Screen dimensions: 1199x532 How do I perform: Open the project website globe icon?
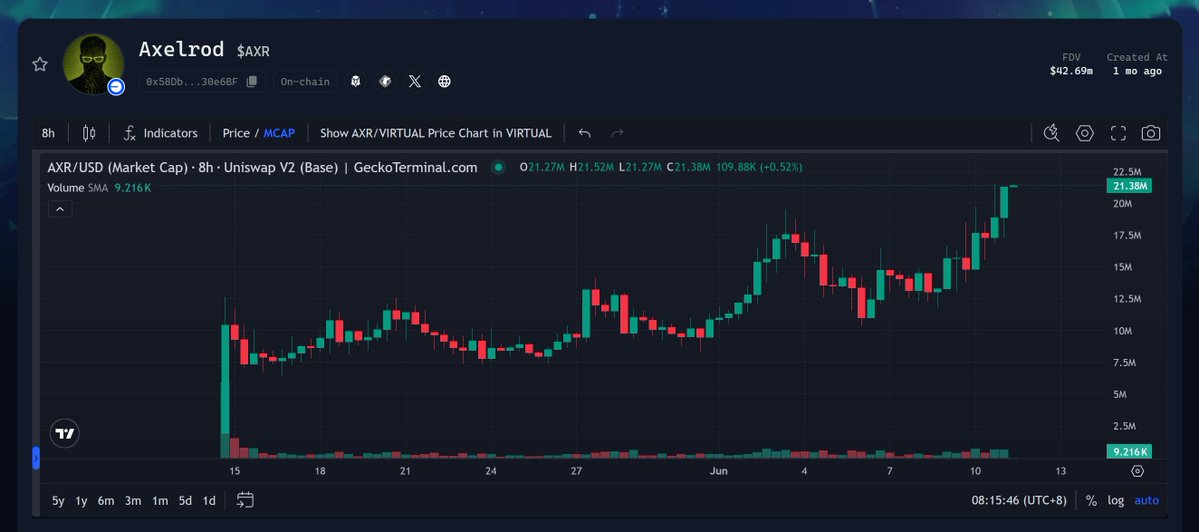444,81
